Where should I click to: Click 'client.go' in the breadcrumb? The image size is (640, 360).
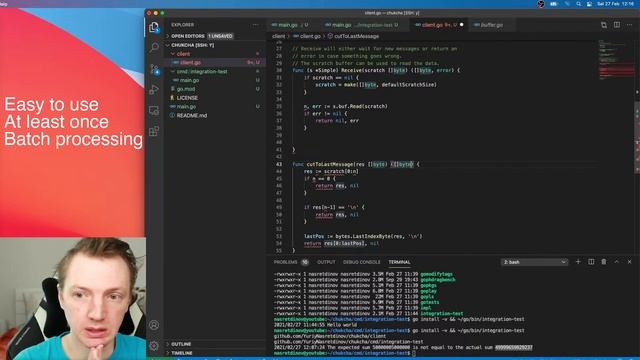pyautogui.click(x=310, y=36)
